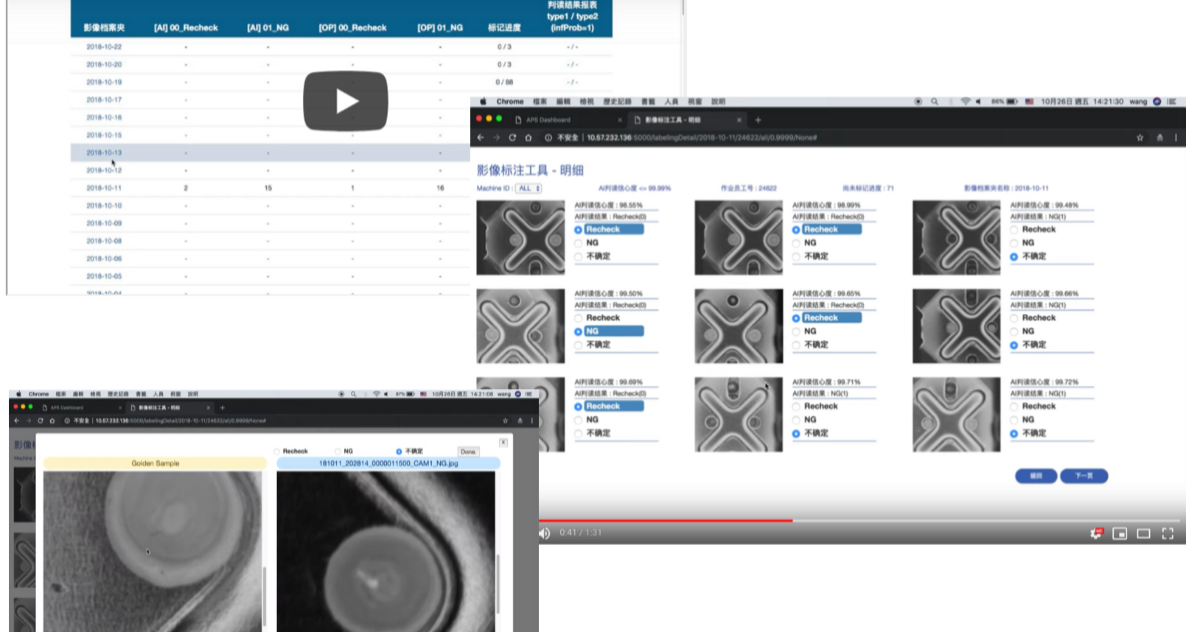This screenshot has width=1200, height=632.
Task: Click the [AI] 01_NG column header
Action: click(x=268, y=28)
